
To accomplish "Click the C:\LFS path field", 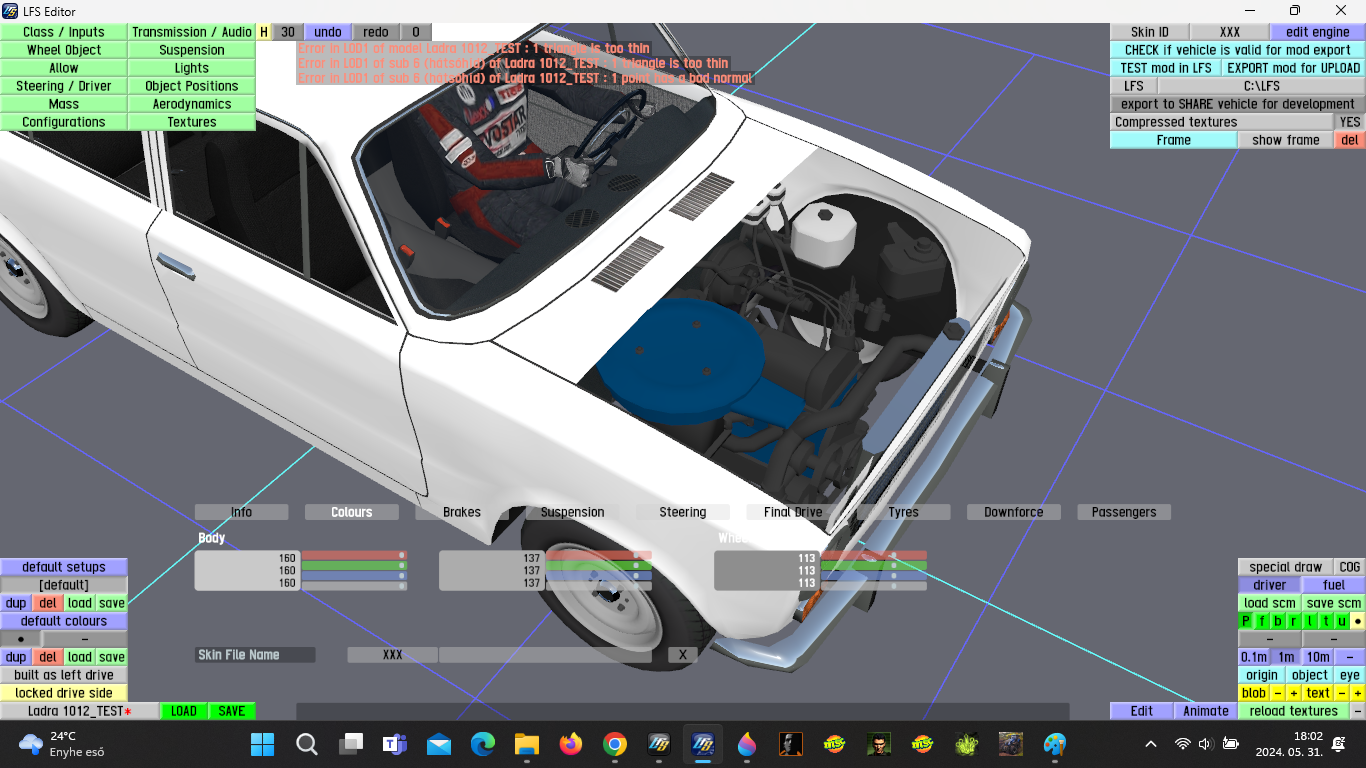I will click(x=1262, y=86).
